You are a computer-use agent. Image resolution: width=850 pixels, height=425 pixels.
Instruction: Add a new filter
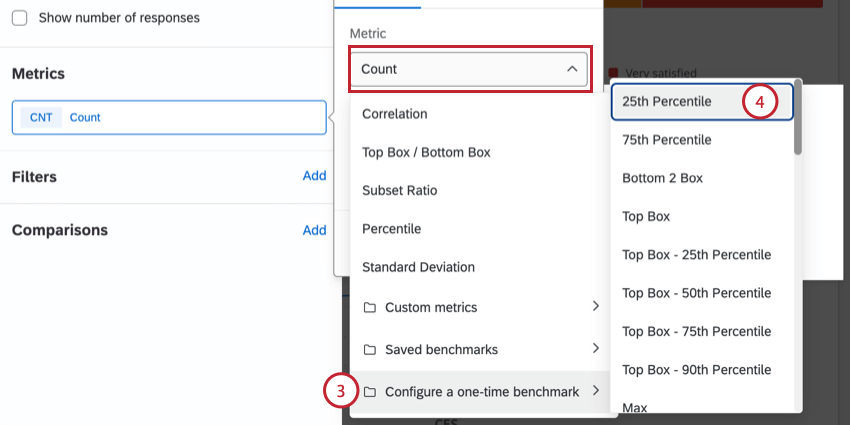314,176
